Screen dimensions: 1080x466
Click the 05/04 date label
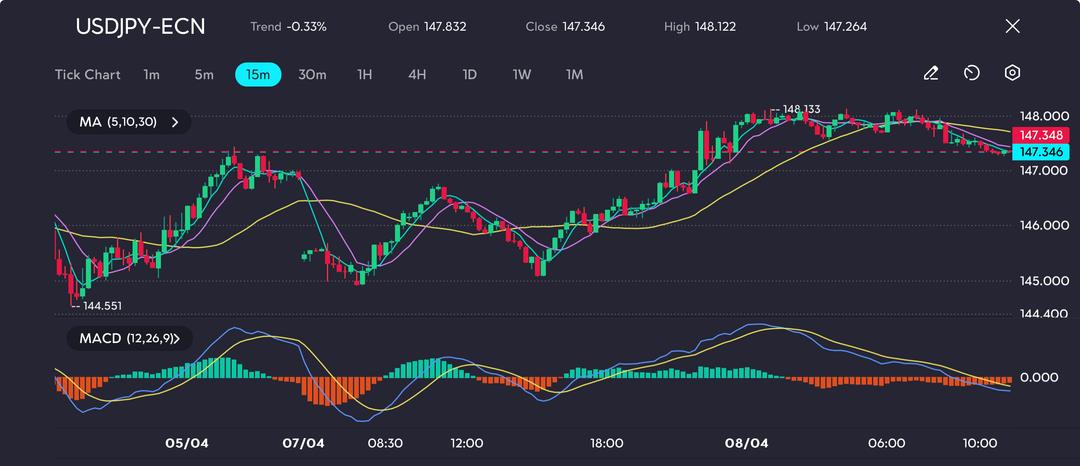pos(187,443)
